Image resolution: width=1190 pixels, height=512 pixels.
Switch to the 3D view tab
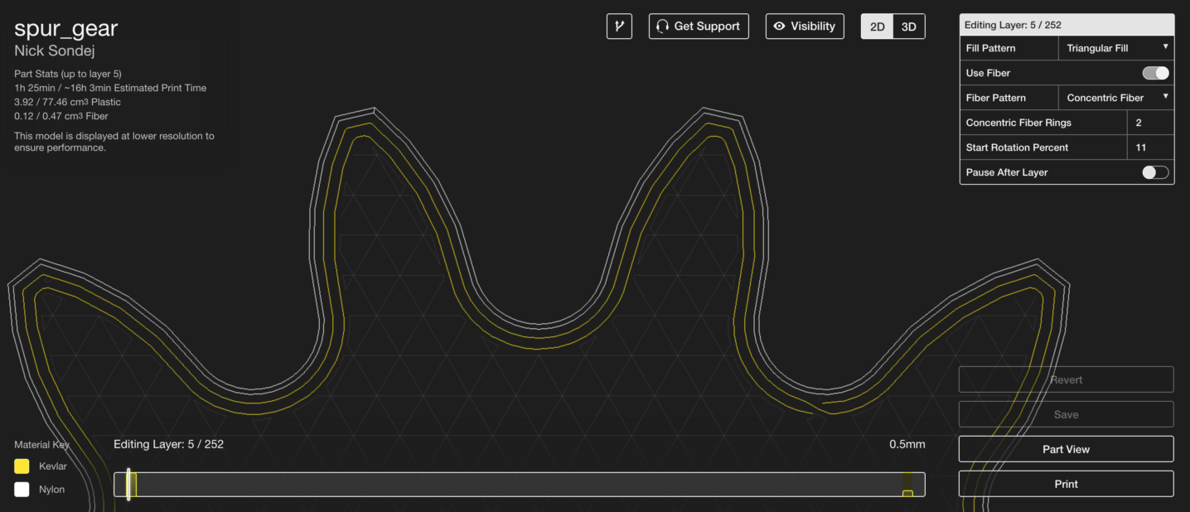pyautogui.click(x=909, y=27)
